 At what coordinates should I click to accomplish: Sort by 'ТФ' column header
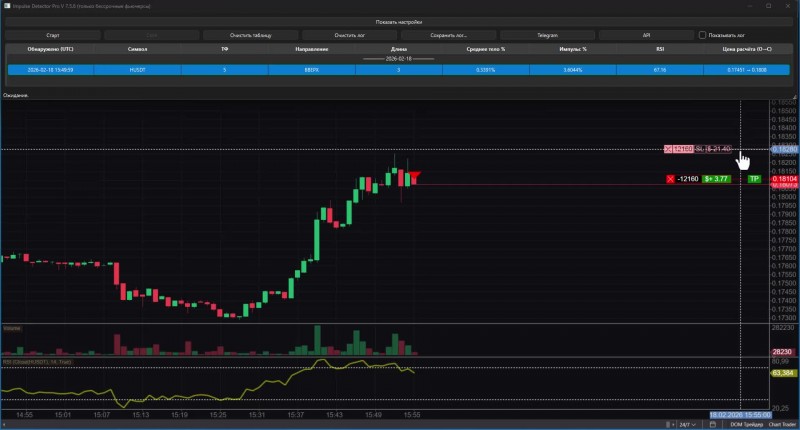pos(224,49)
